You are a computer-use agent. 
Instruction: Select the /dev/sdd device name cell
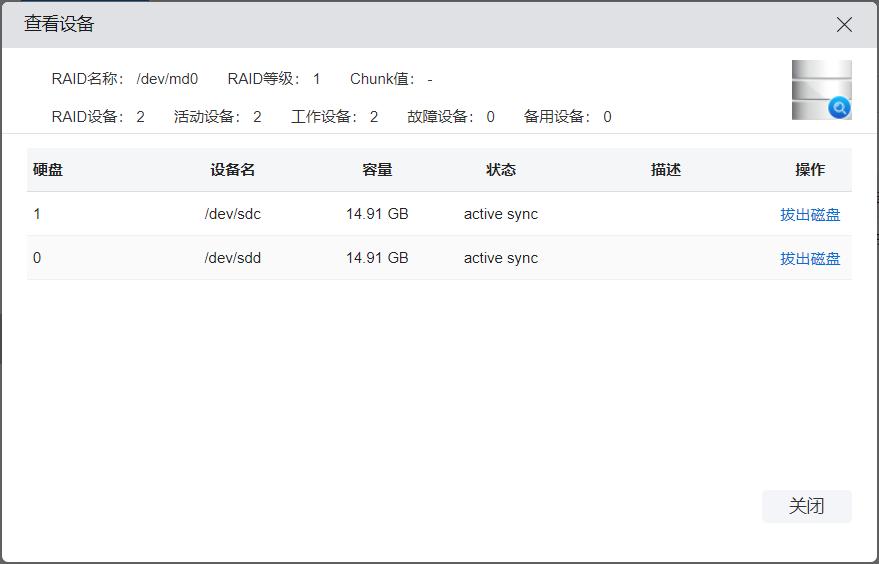(x=232, y=258)
